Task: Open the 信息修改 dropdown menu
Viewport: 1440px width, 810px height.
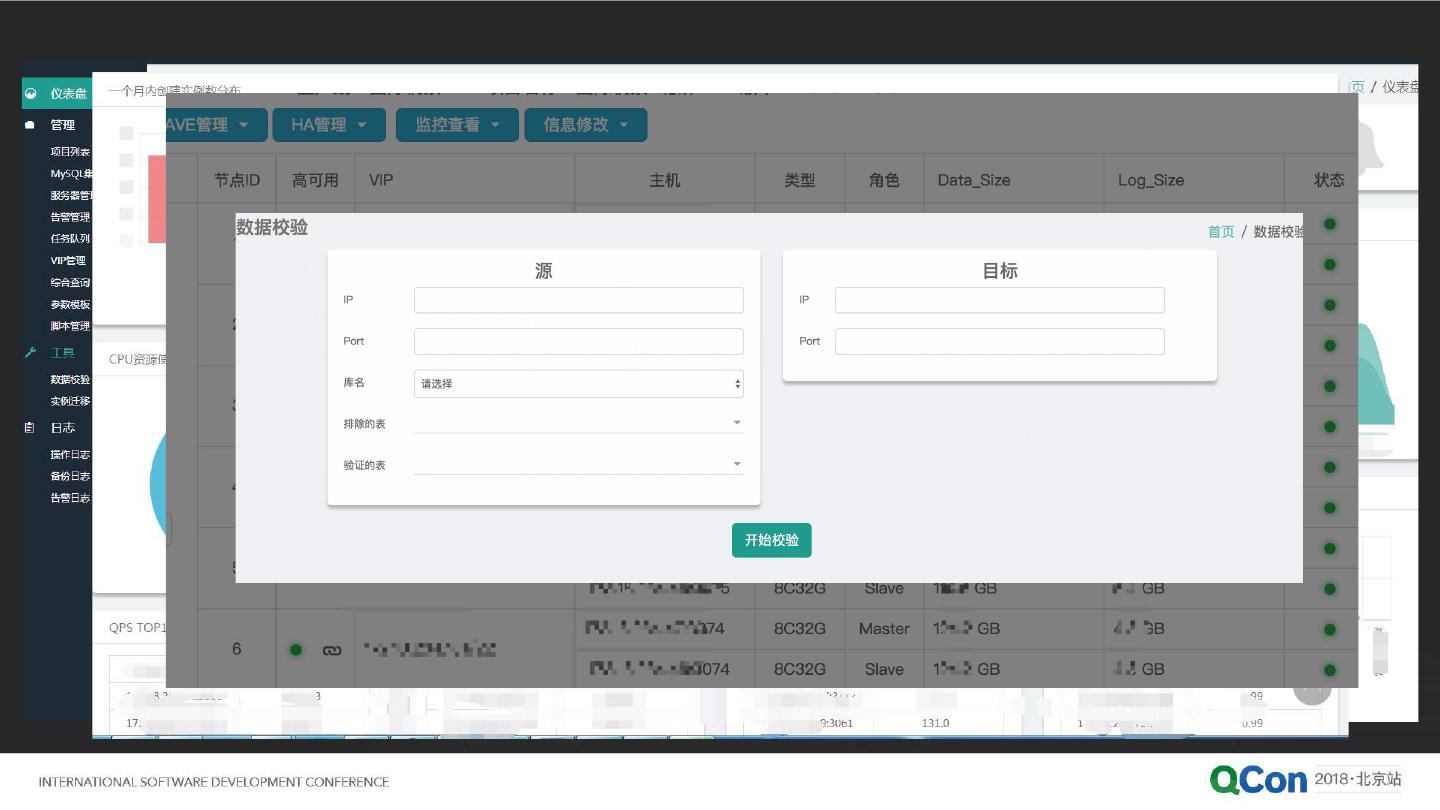Action: point(585,125)
